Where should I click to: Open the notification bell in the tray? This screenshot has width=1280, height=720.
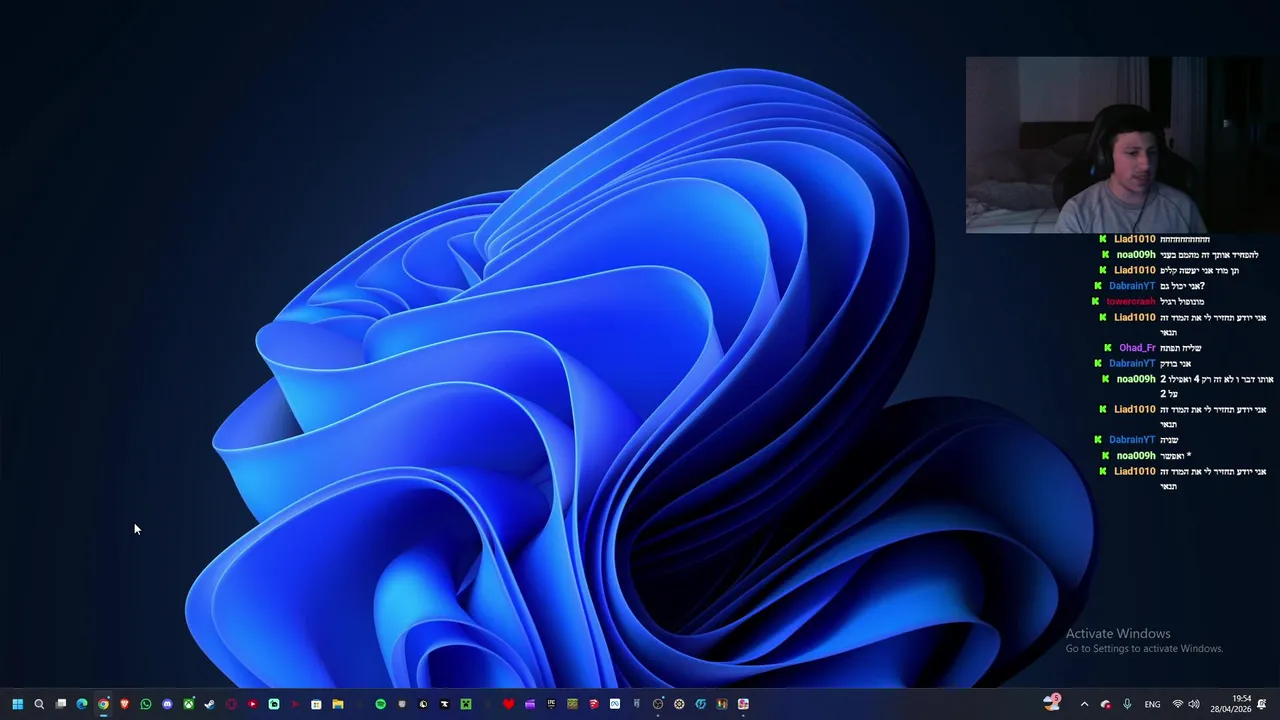coord(1262,704)
